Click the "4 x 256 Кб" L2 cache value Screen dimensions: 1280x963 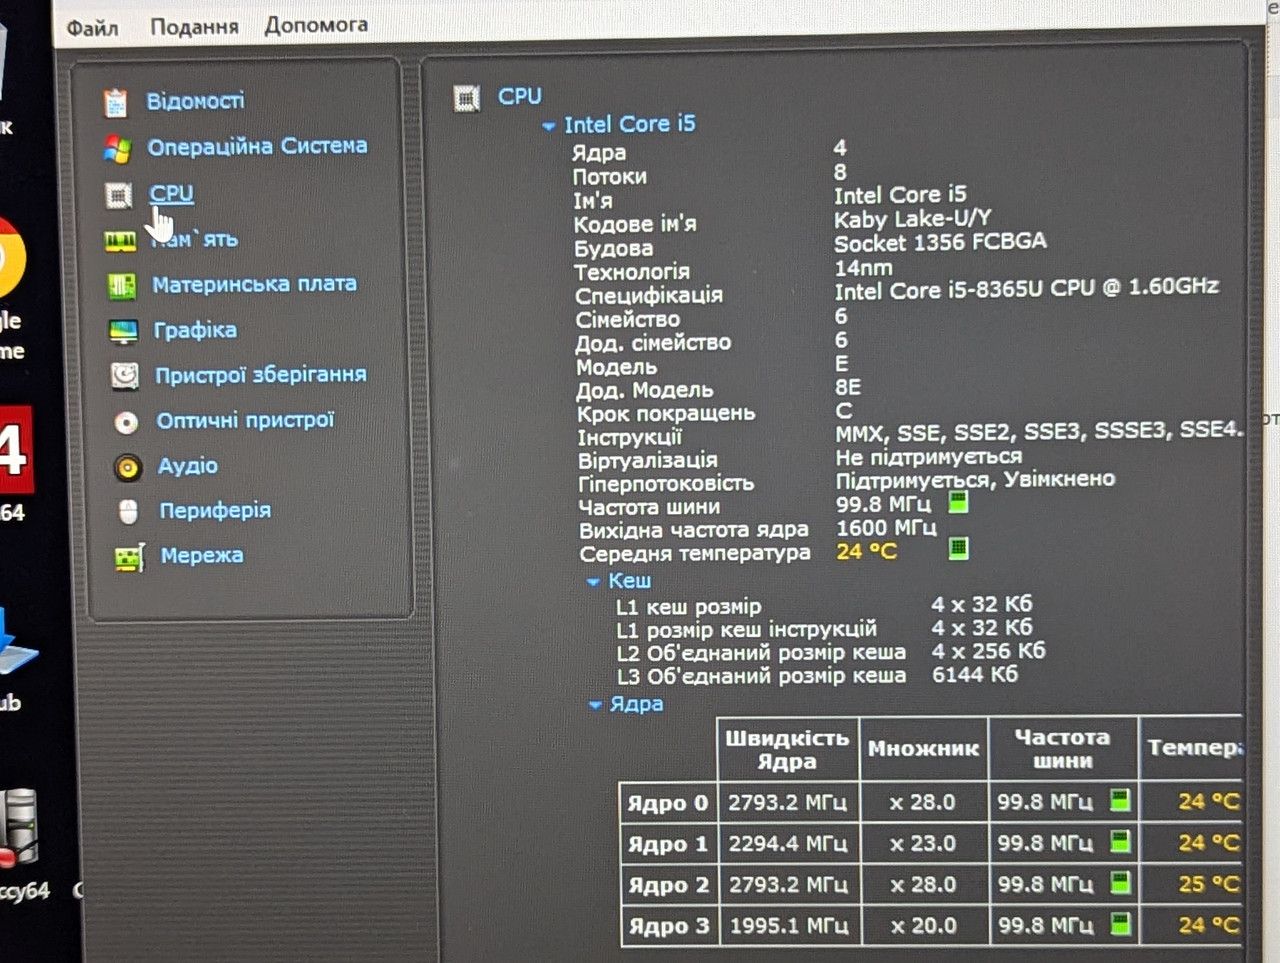(x=988, y=651)
